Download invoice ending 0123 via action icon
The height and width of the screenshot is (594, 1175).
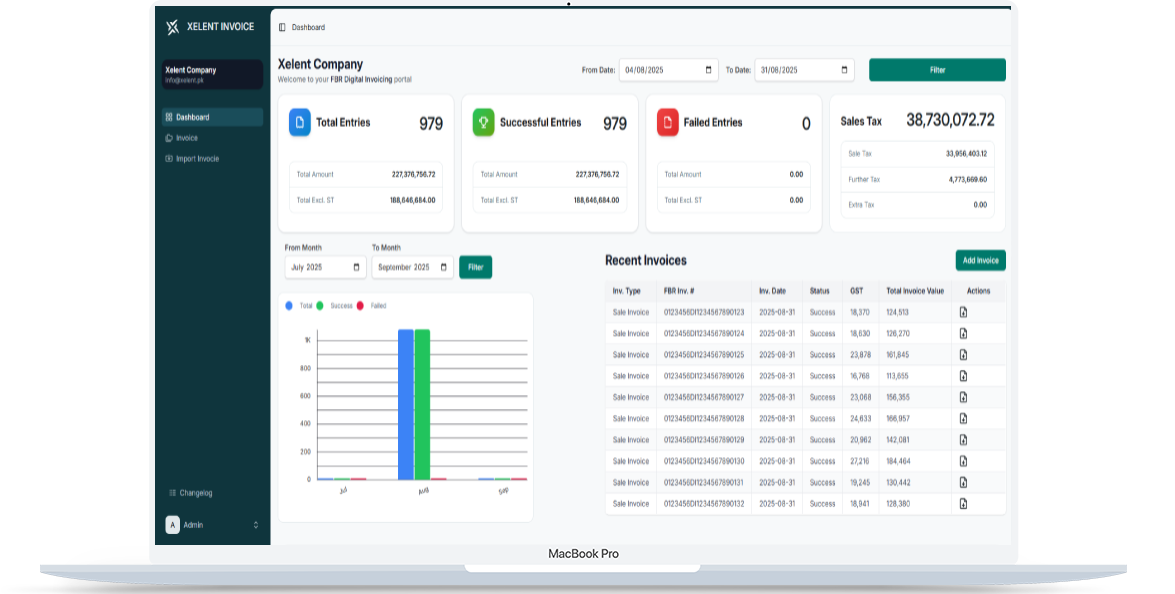[x=964, y=312]
